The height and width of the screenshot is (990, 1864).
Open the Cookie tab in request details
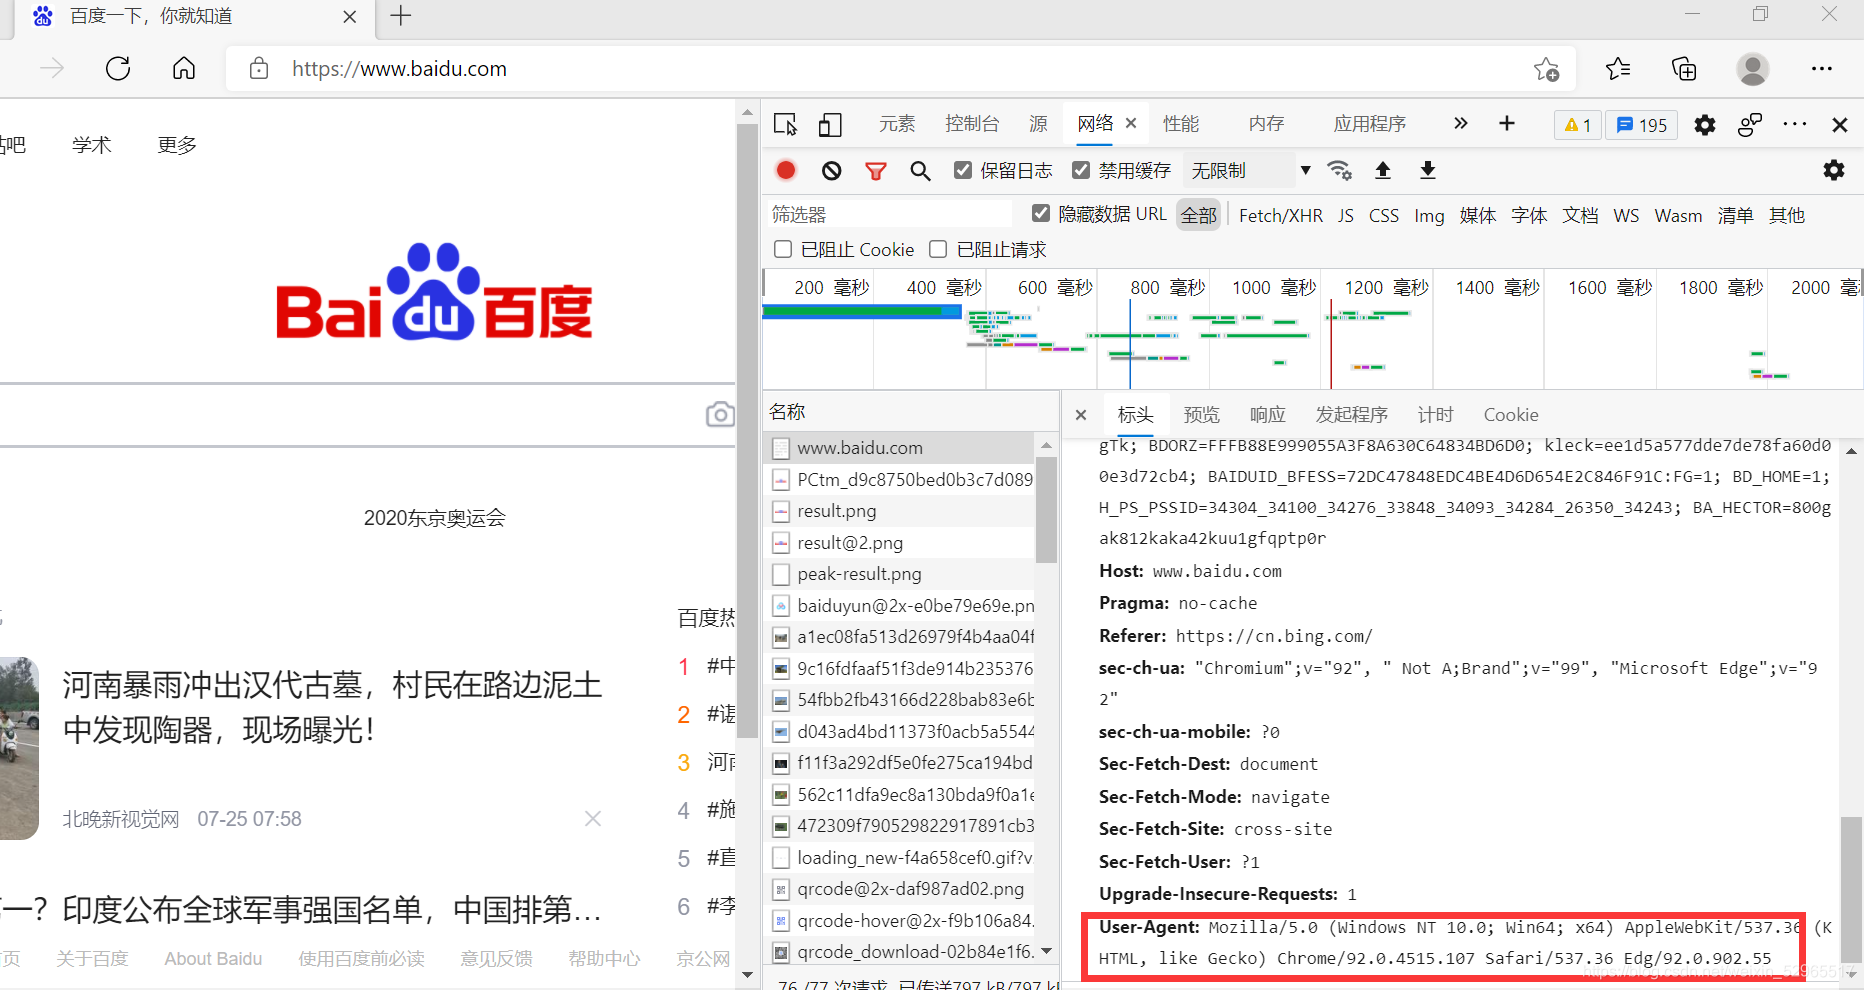click(1511, 415)
